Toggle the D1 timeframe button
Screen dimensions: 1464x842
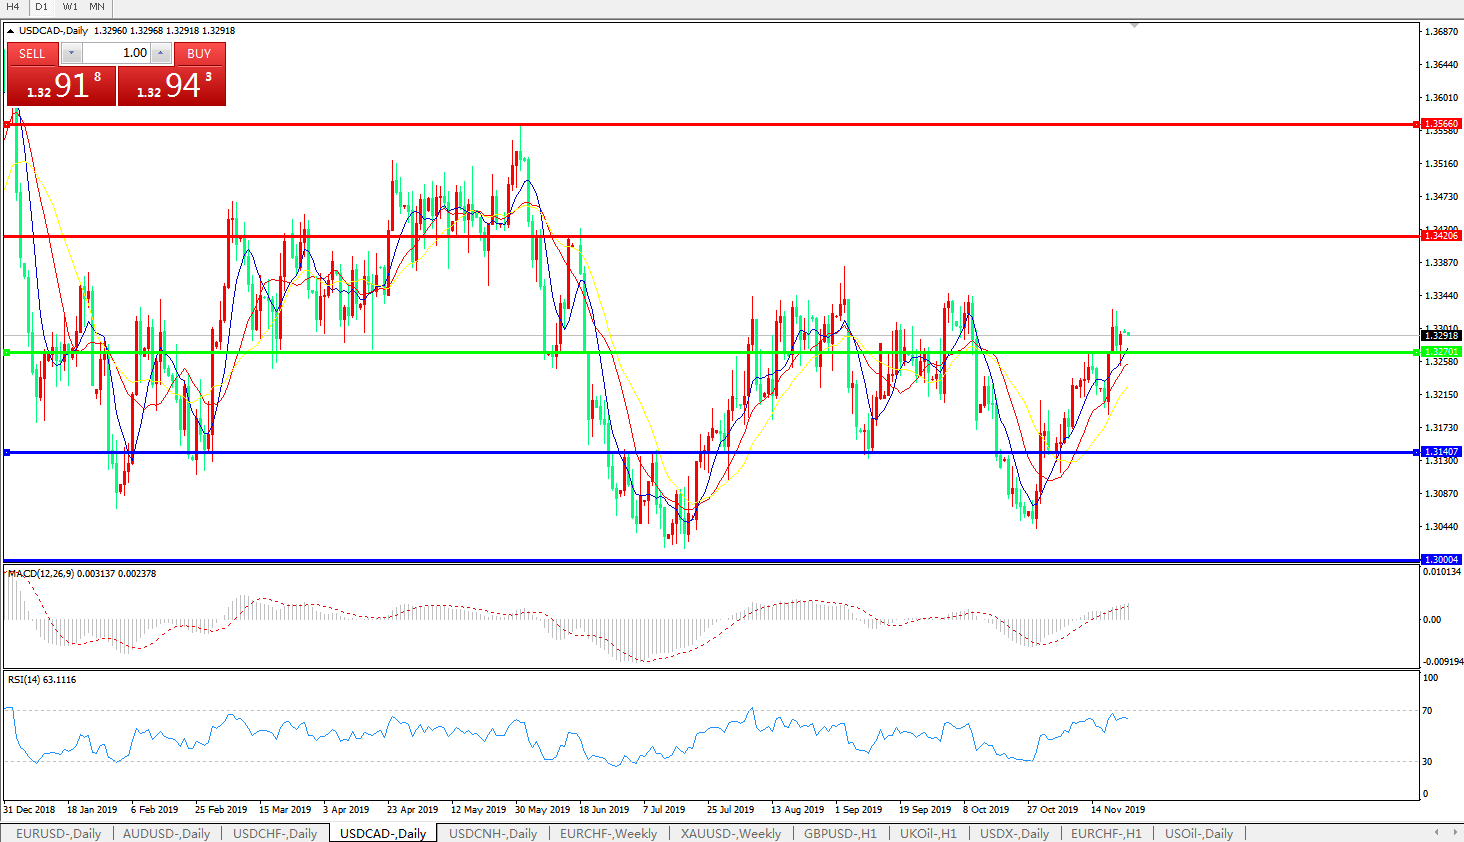[41, 7]
